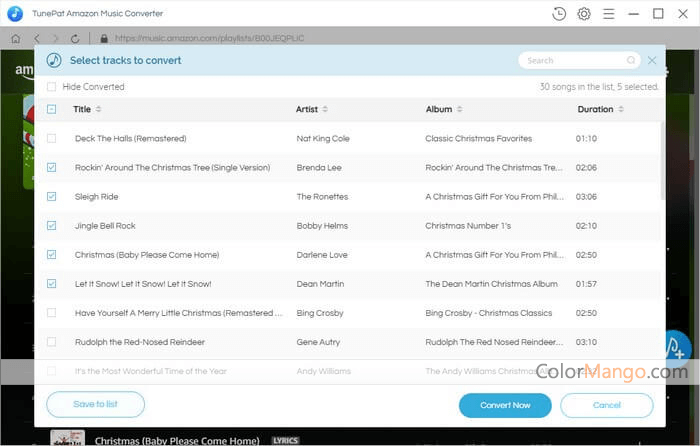
Task: Go to browser home icon
Action: coord(15,38)
